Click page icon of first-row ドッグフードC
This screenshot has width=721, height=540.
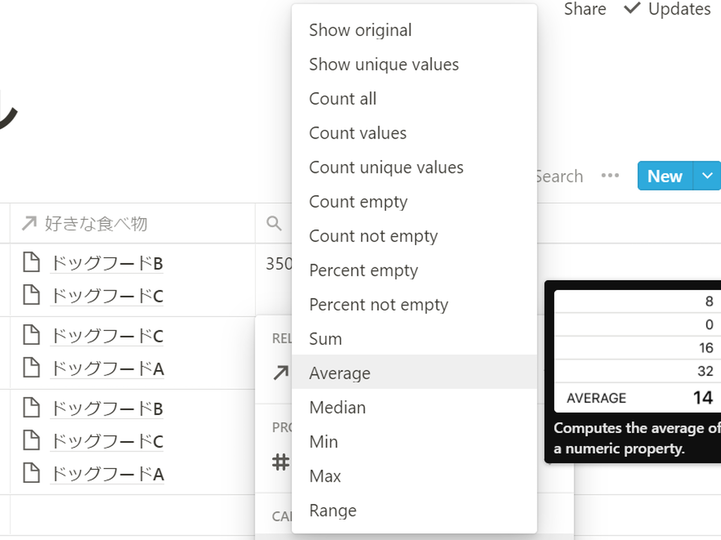pyautogui.click(x=31, y=294)
